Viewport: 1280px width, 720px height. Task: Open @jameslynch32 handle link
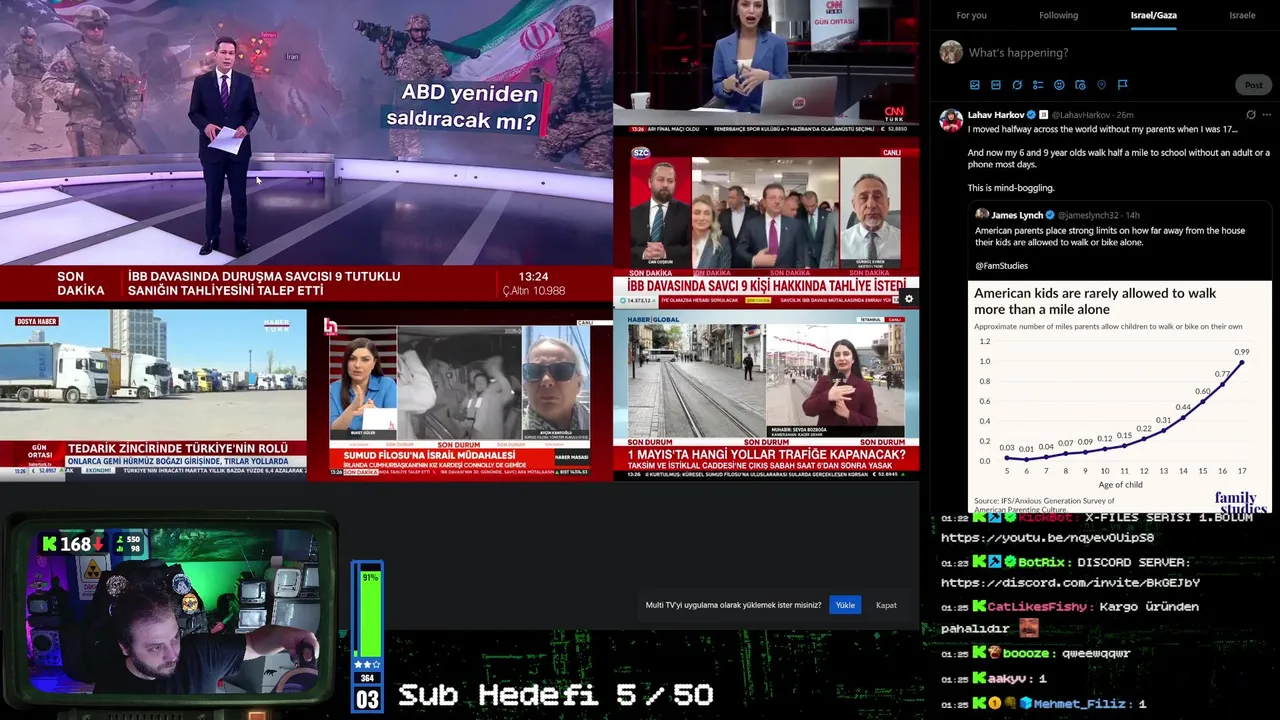(1089, 215)
